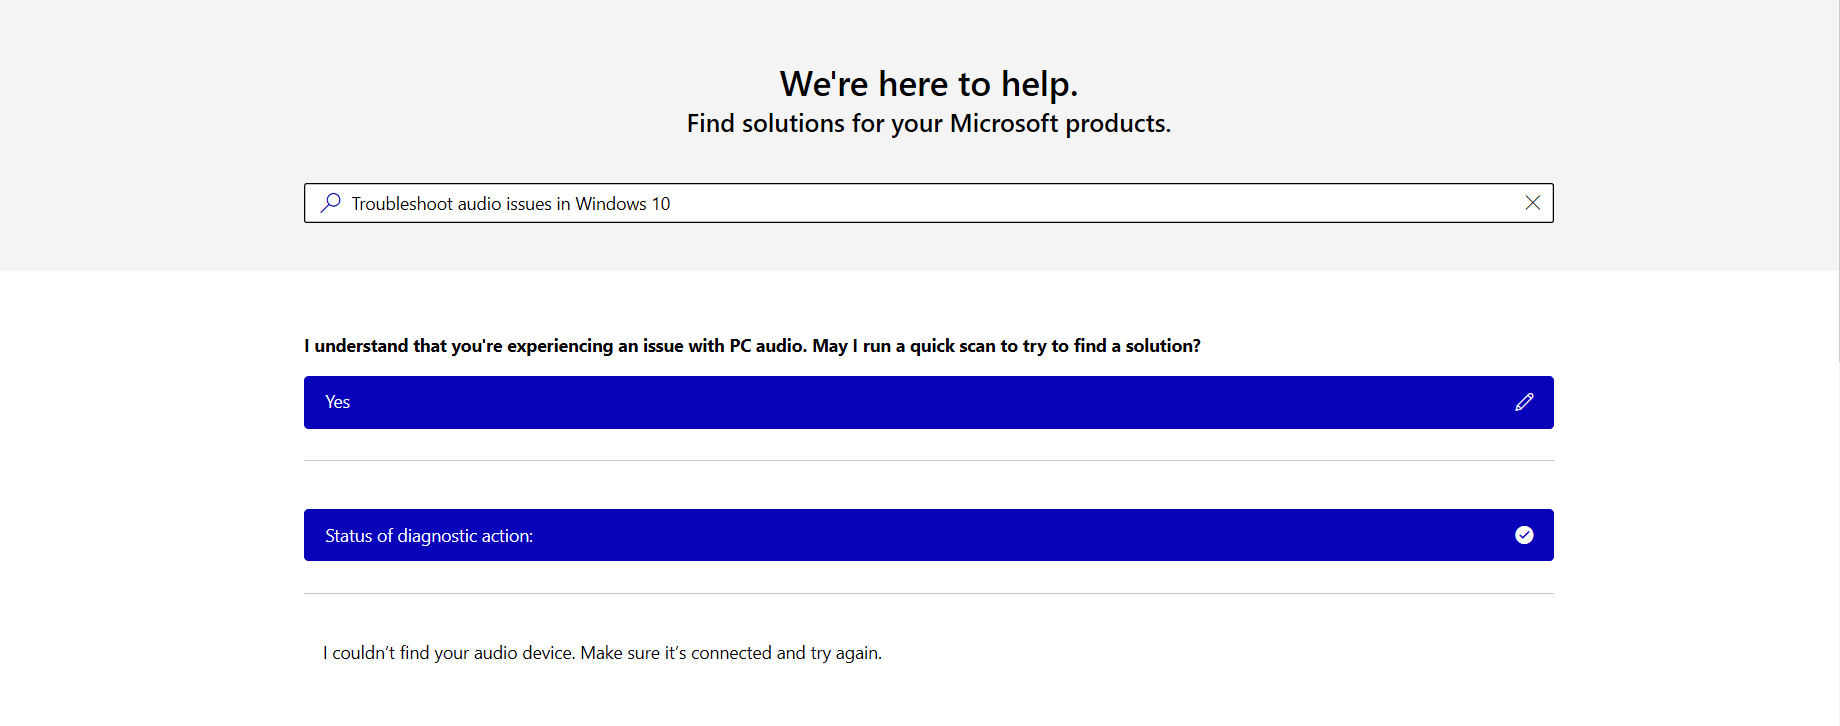The height and width of the screenshot is (726, 1840).
Task: Click "Windows 10" in the search query text
Action: [x=623, y=204]
